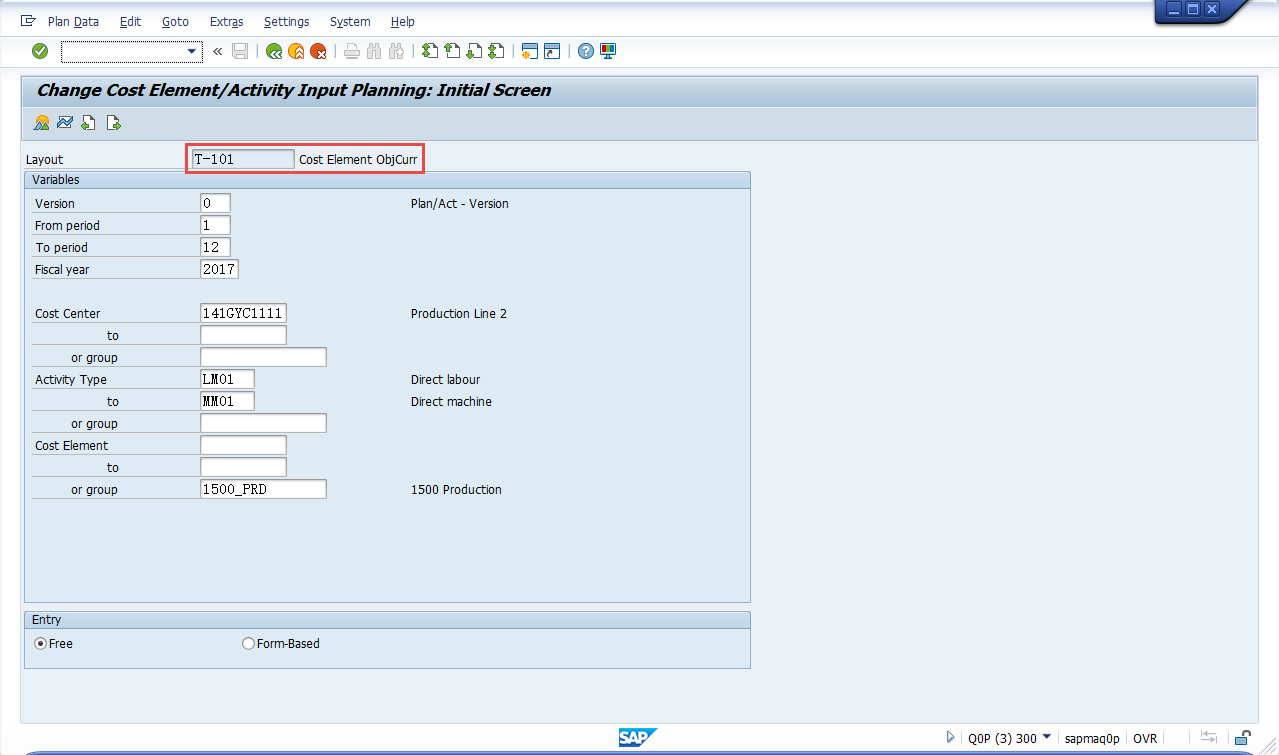The height and width of the screenshot is (755, 1279).
Task: Click the Cost Center field 141GYC1111
Action: pyautogui.click(x=243, y=313)
